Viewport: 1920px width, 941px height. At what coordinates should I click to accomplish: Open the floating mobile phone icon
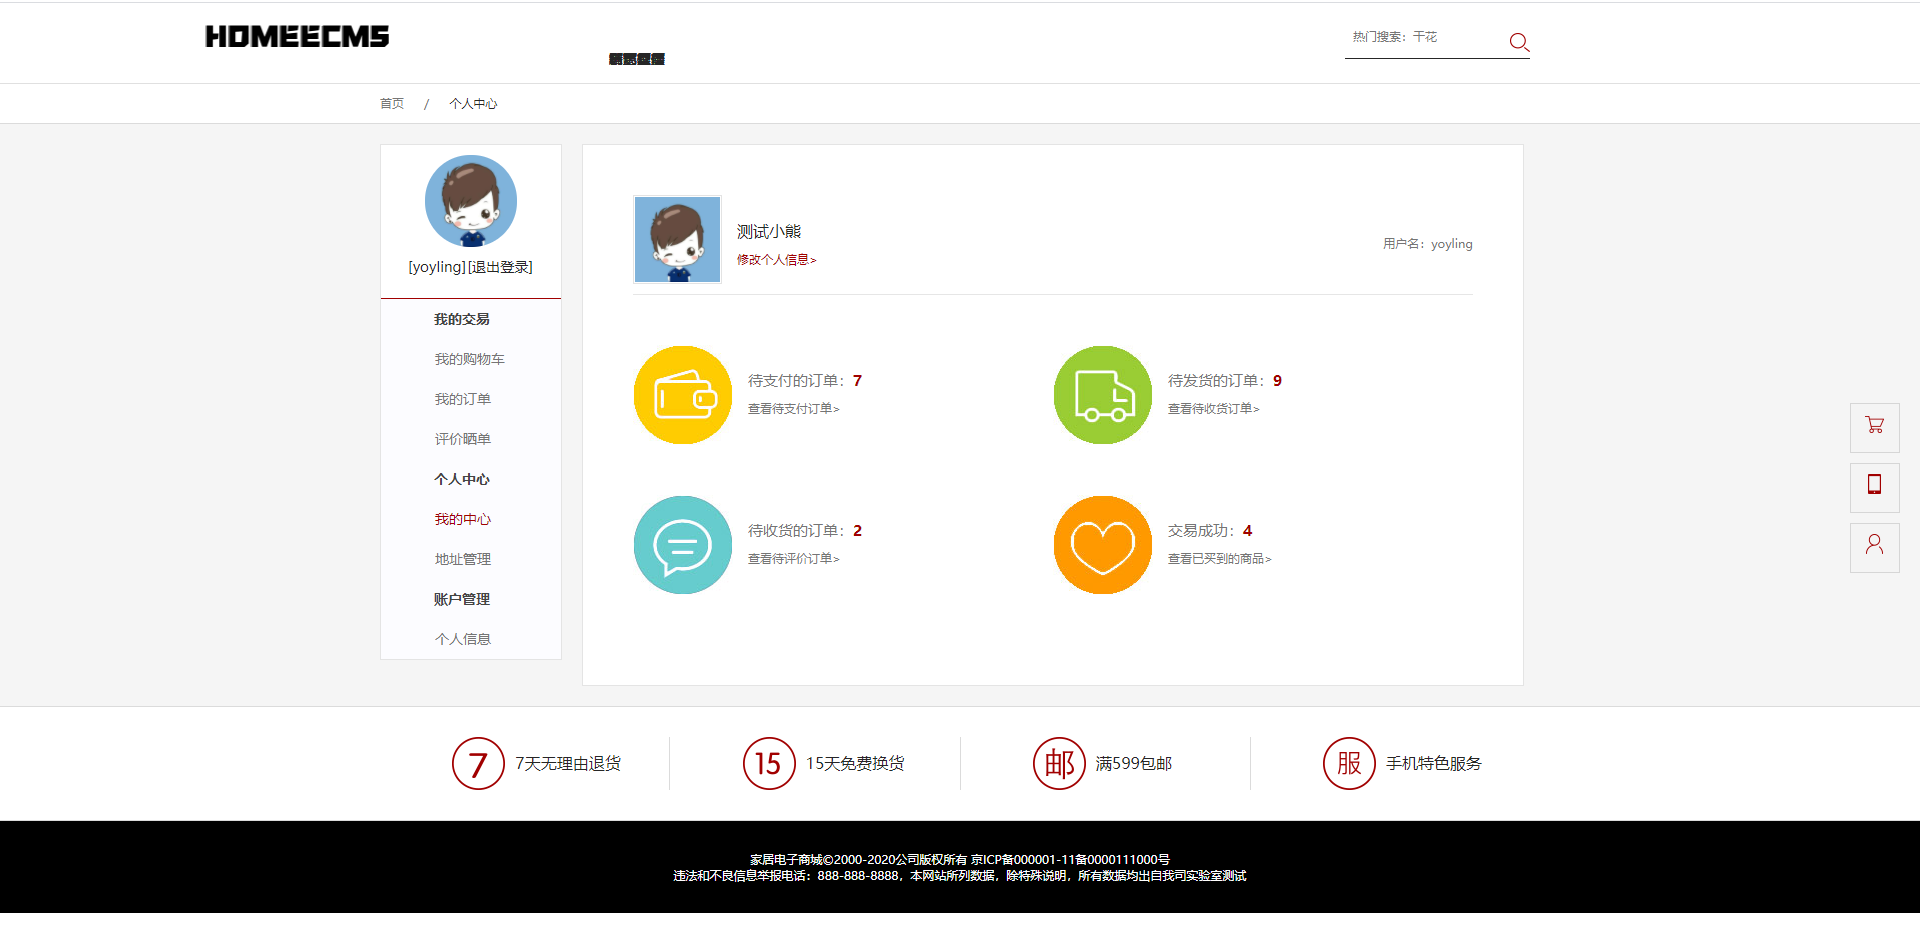click(x=1875, y=487)
